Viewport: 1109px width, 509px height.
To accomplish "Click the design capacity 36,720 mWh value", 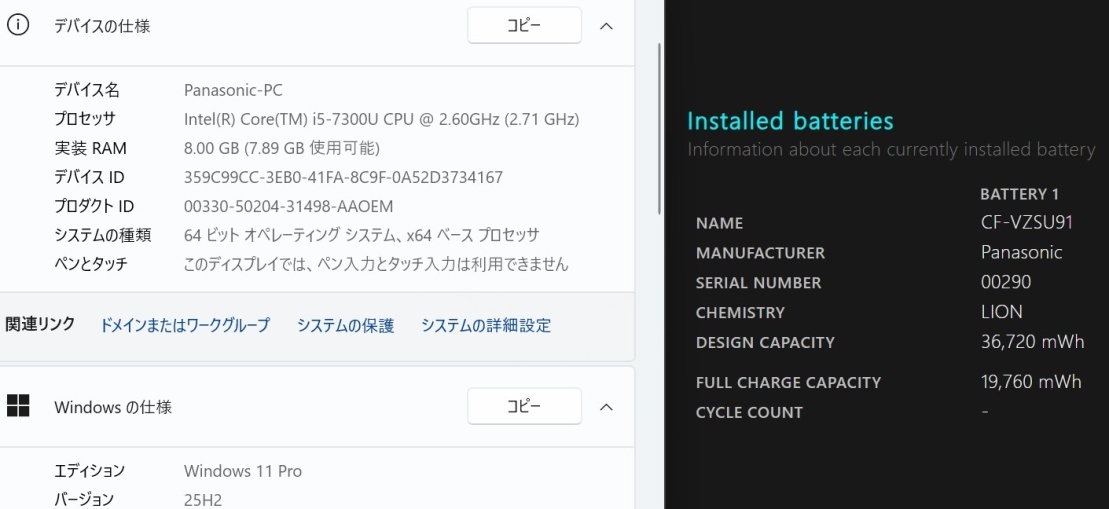I will point(1032,342).
